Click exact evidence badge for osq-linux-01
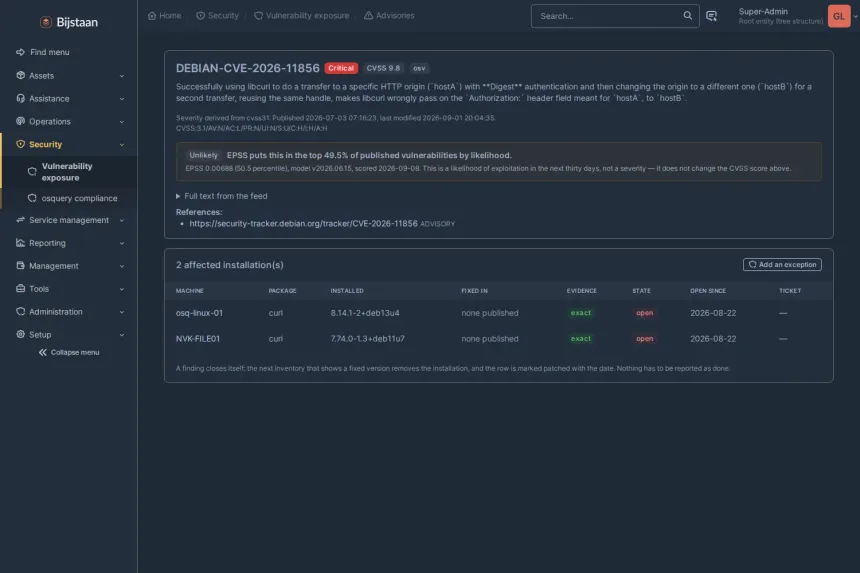This screenshot has height=573, width=860. tap(581, 313)
